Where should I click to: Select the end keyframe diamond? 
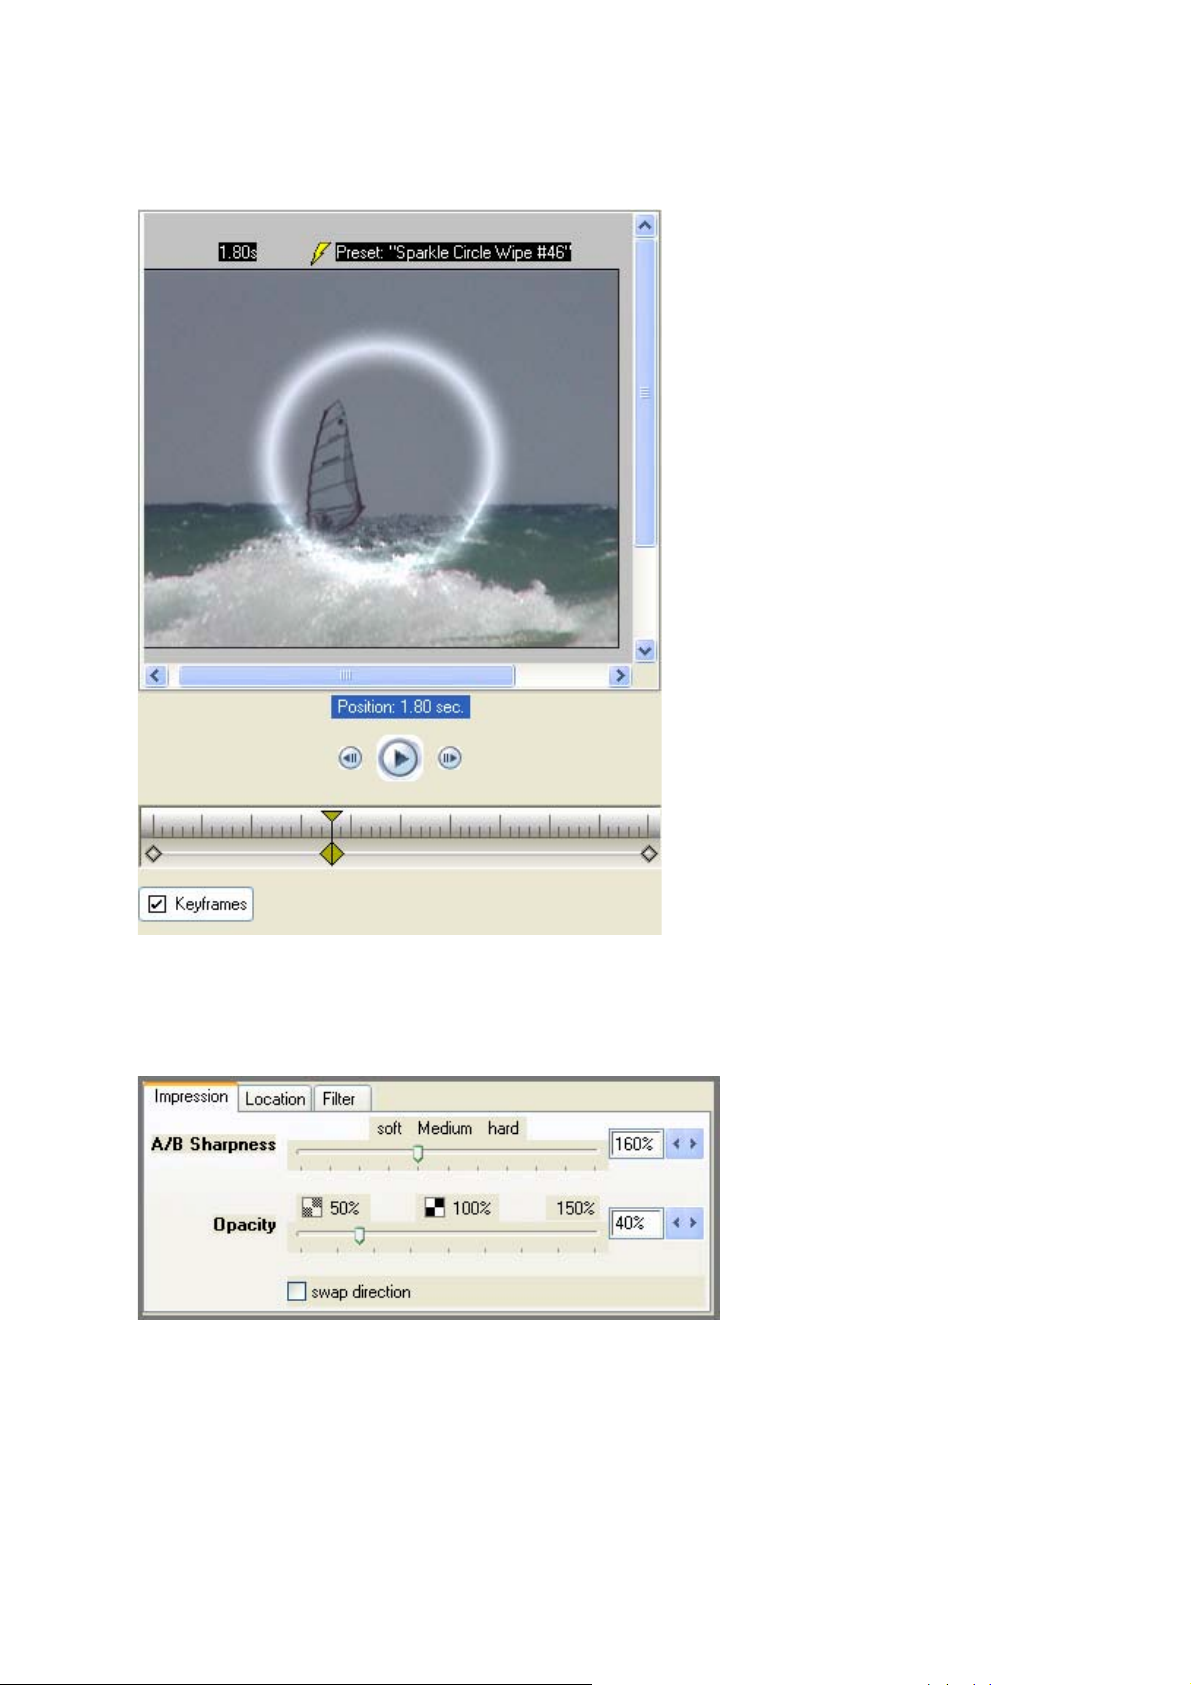click(649, 854)
